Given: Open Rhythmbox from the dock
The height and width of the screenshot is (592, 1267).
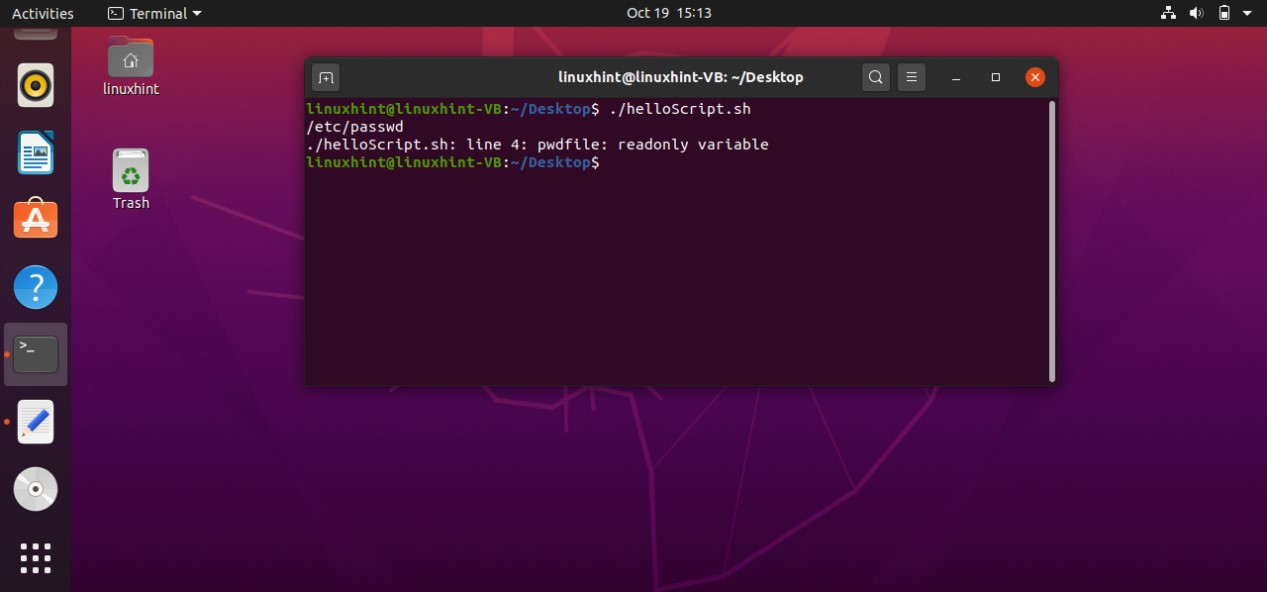Looking at the screenshot, I should 36,86.
